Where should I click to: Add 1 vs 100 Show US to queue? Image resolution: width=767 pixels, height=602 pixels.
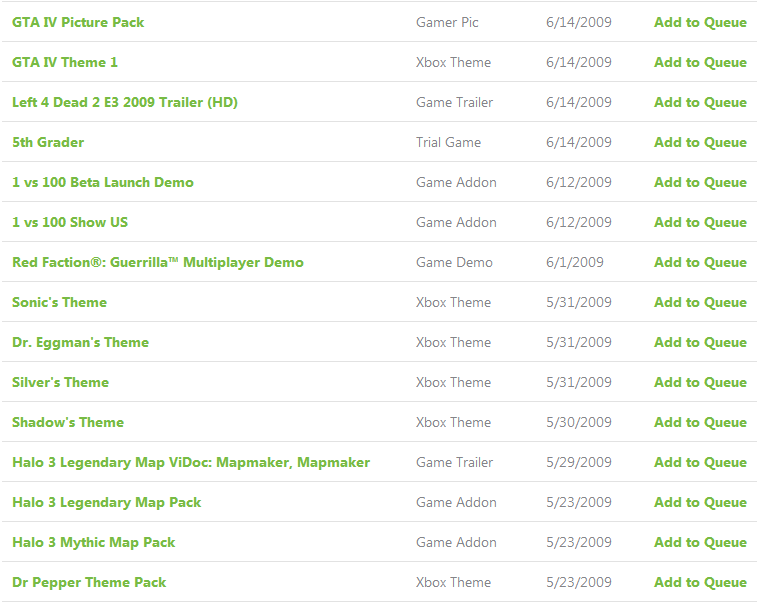pyautogui.click(x=700, y=223)
